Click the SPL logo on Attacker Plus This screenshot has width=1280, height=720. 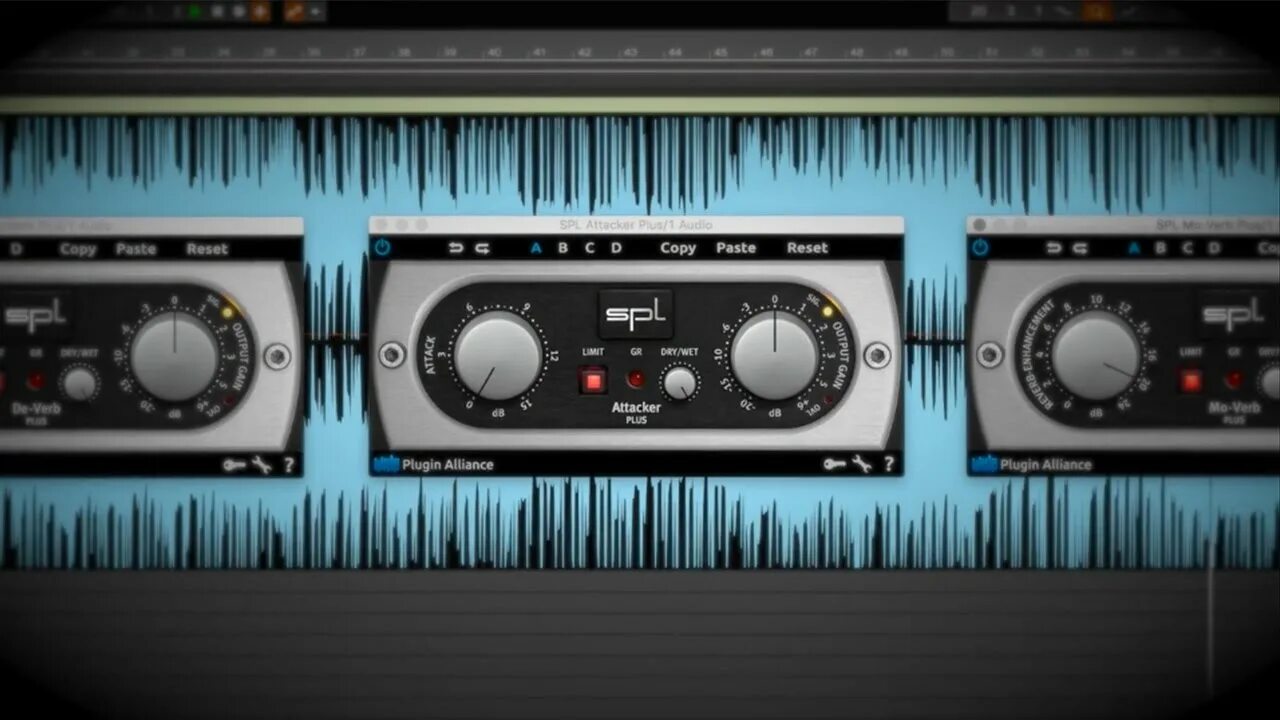(x=636, y=314)
